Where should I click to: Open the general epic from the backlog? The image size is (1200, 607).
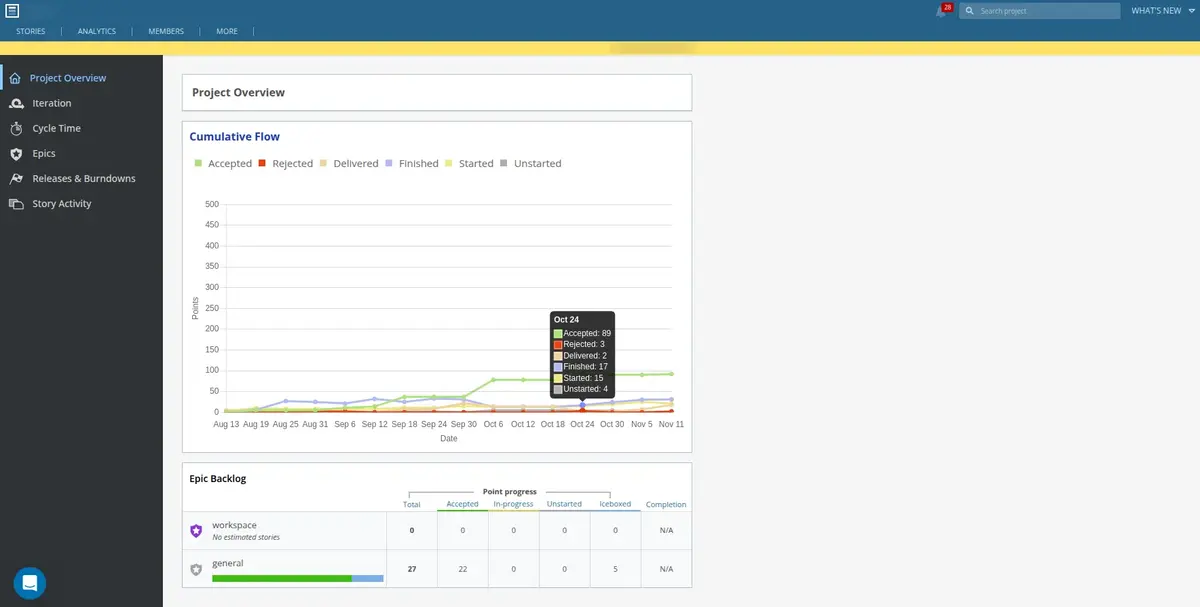[228, 562]
